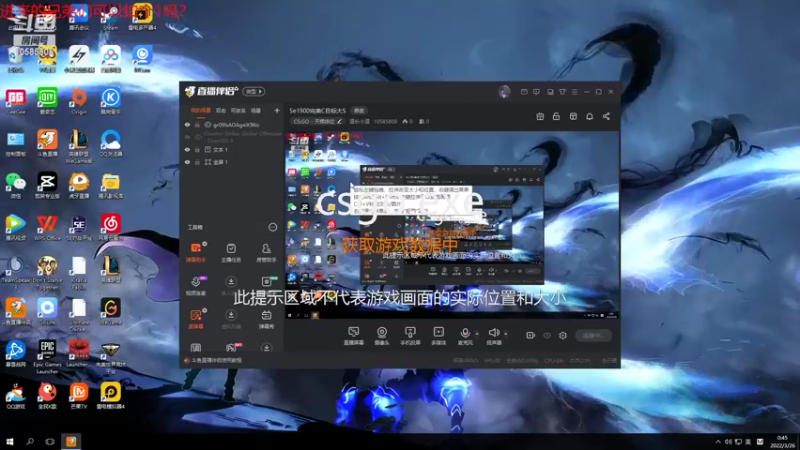Click the start streaming button

pyautogui.click(x=593, y=335)
